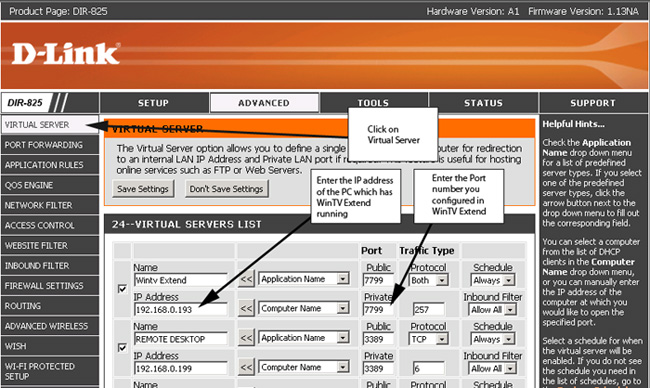Toggle the Wintv Extend rule checkbox

point(122,289)
